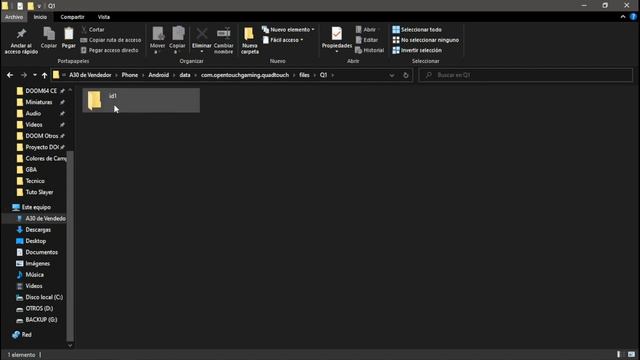This screenshot has height=360, width=640.
Task: Click the Copiar clipboard icon
Action: (49, 38)
